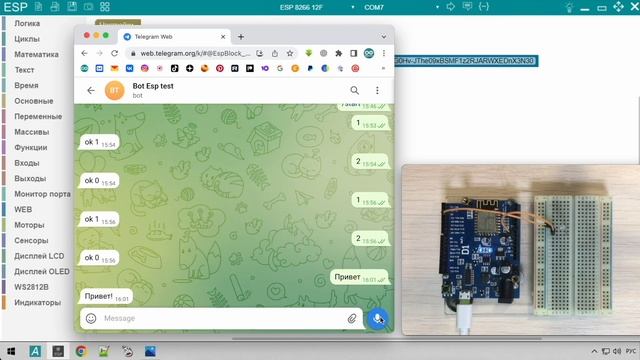The height and width of the screenshot is (360, 640).
Task: Select the Индикаторы category
Action: point(37,302)
